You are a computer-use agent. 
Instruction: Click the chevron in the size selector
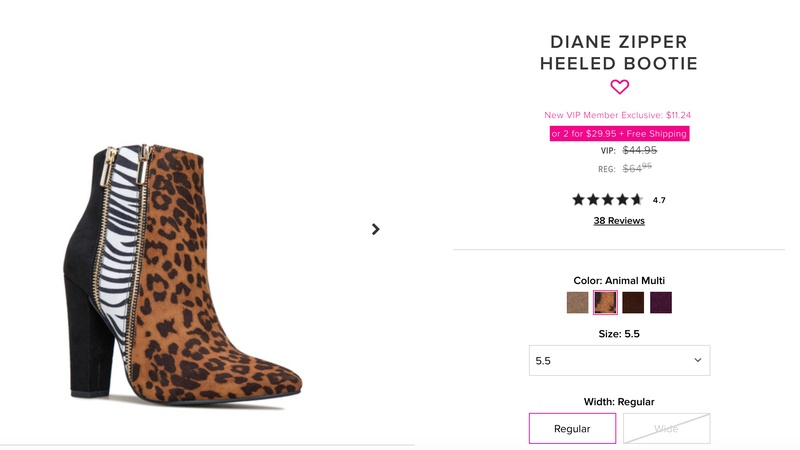697,360
